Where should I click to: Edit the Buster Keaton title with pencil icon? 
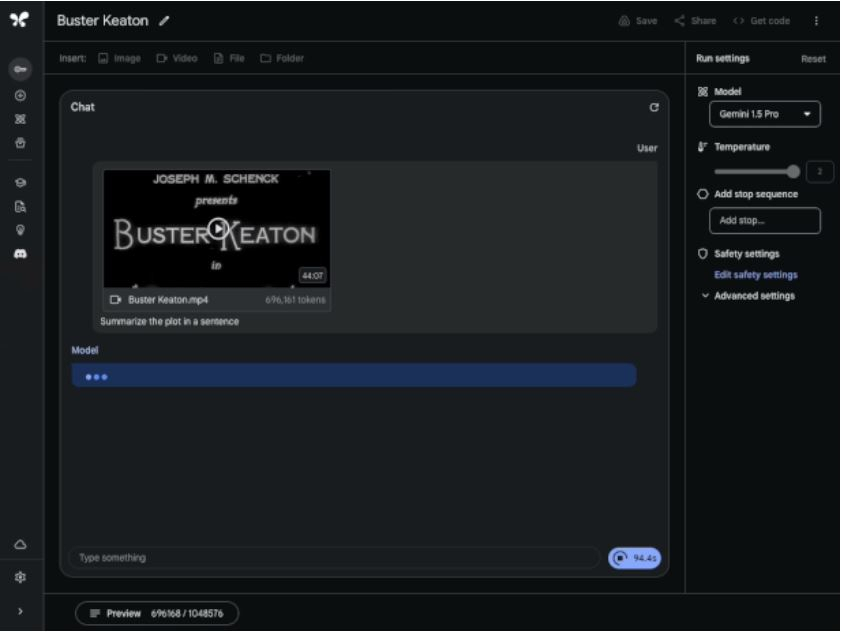164,21
